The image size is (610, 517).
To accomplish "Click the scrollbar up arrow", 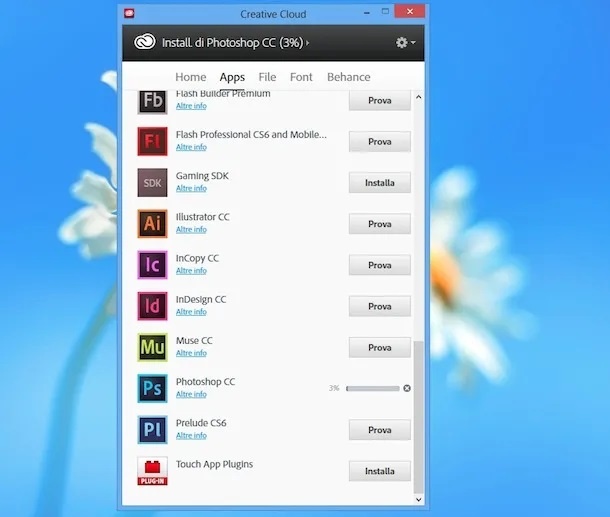I will tap(419, 97).
